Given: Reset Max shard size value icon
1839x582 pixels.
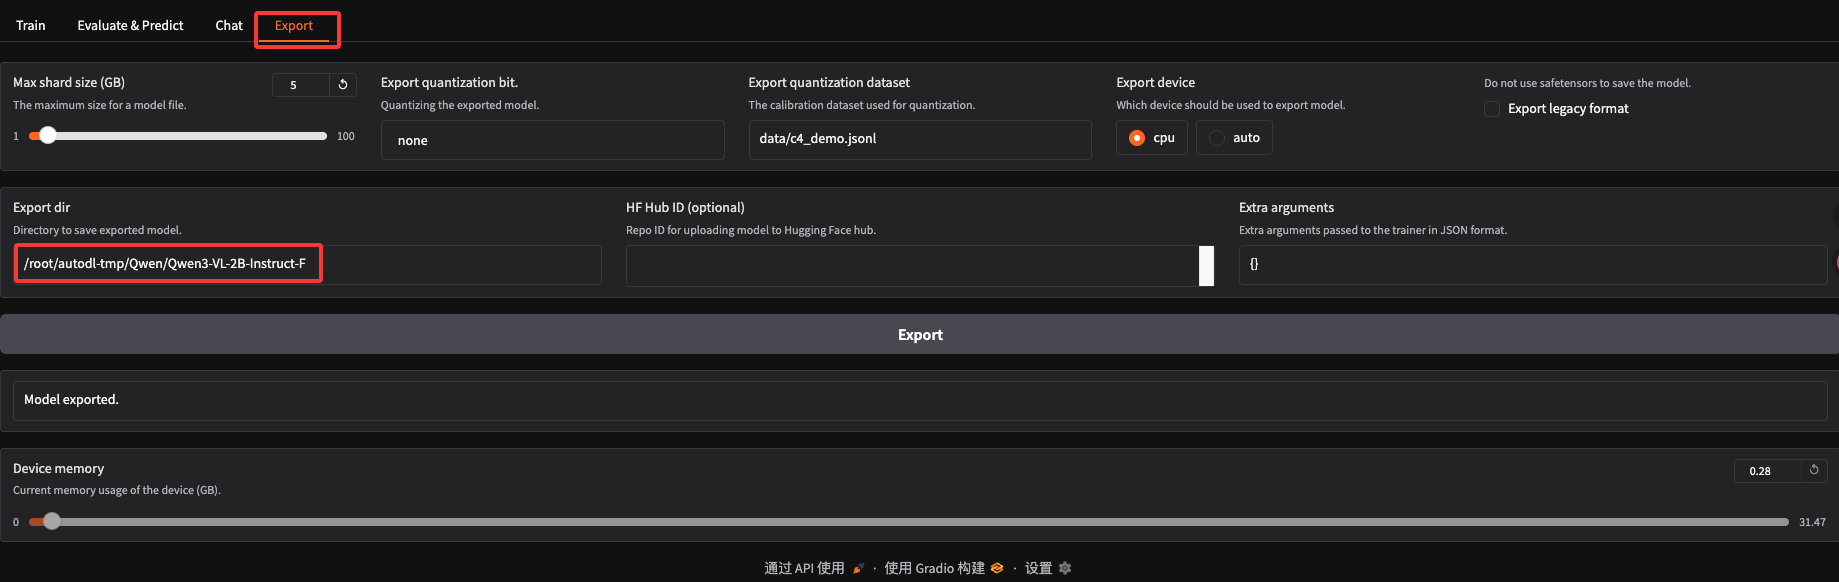Looking at the screenshot, I should 343,85.
